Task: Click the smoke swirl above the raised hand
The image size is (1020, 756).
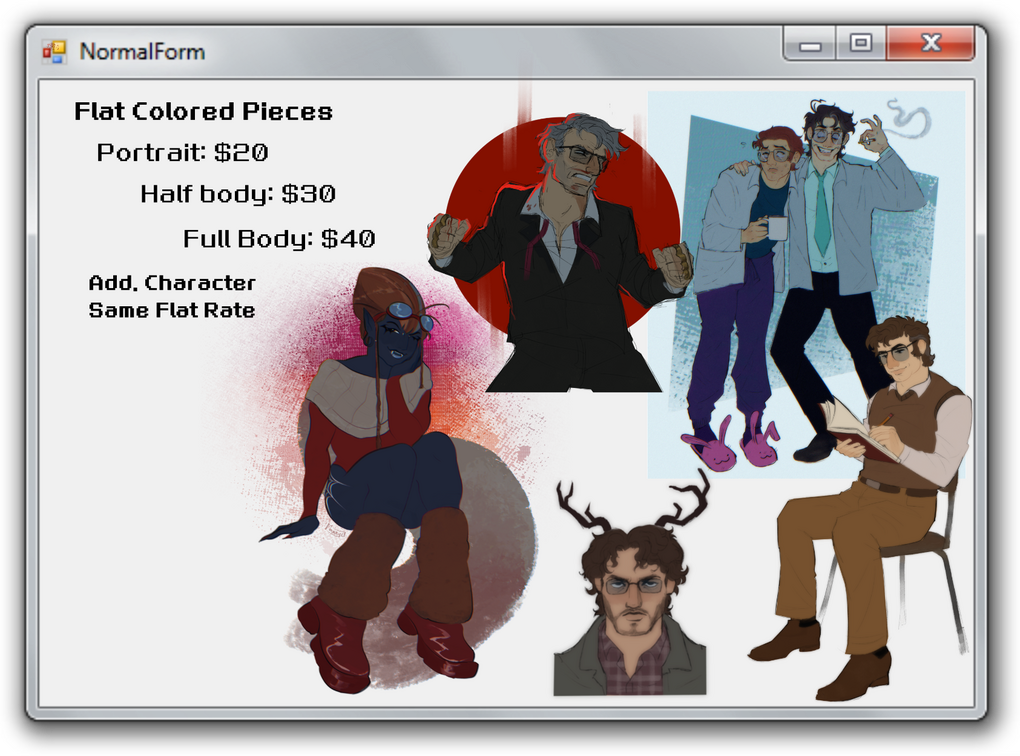Action: coord(908,118)
